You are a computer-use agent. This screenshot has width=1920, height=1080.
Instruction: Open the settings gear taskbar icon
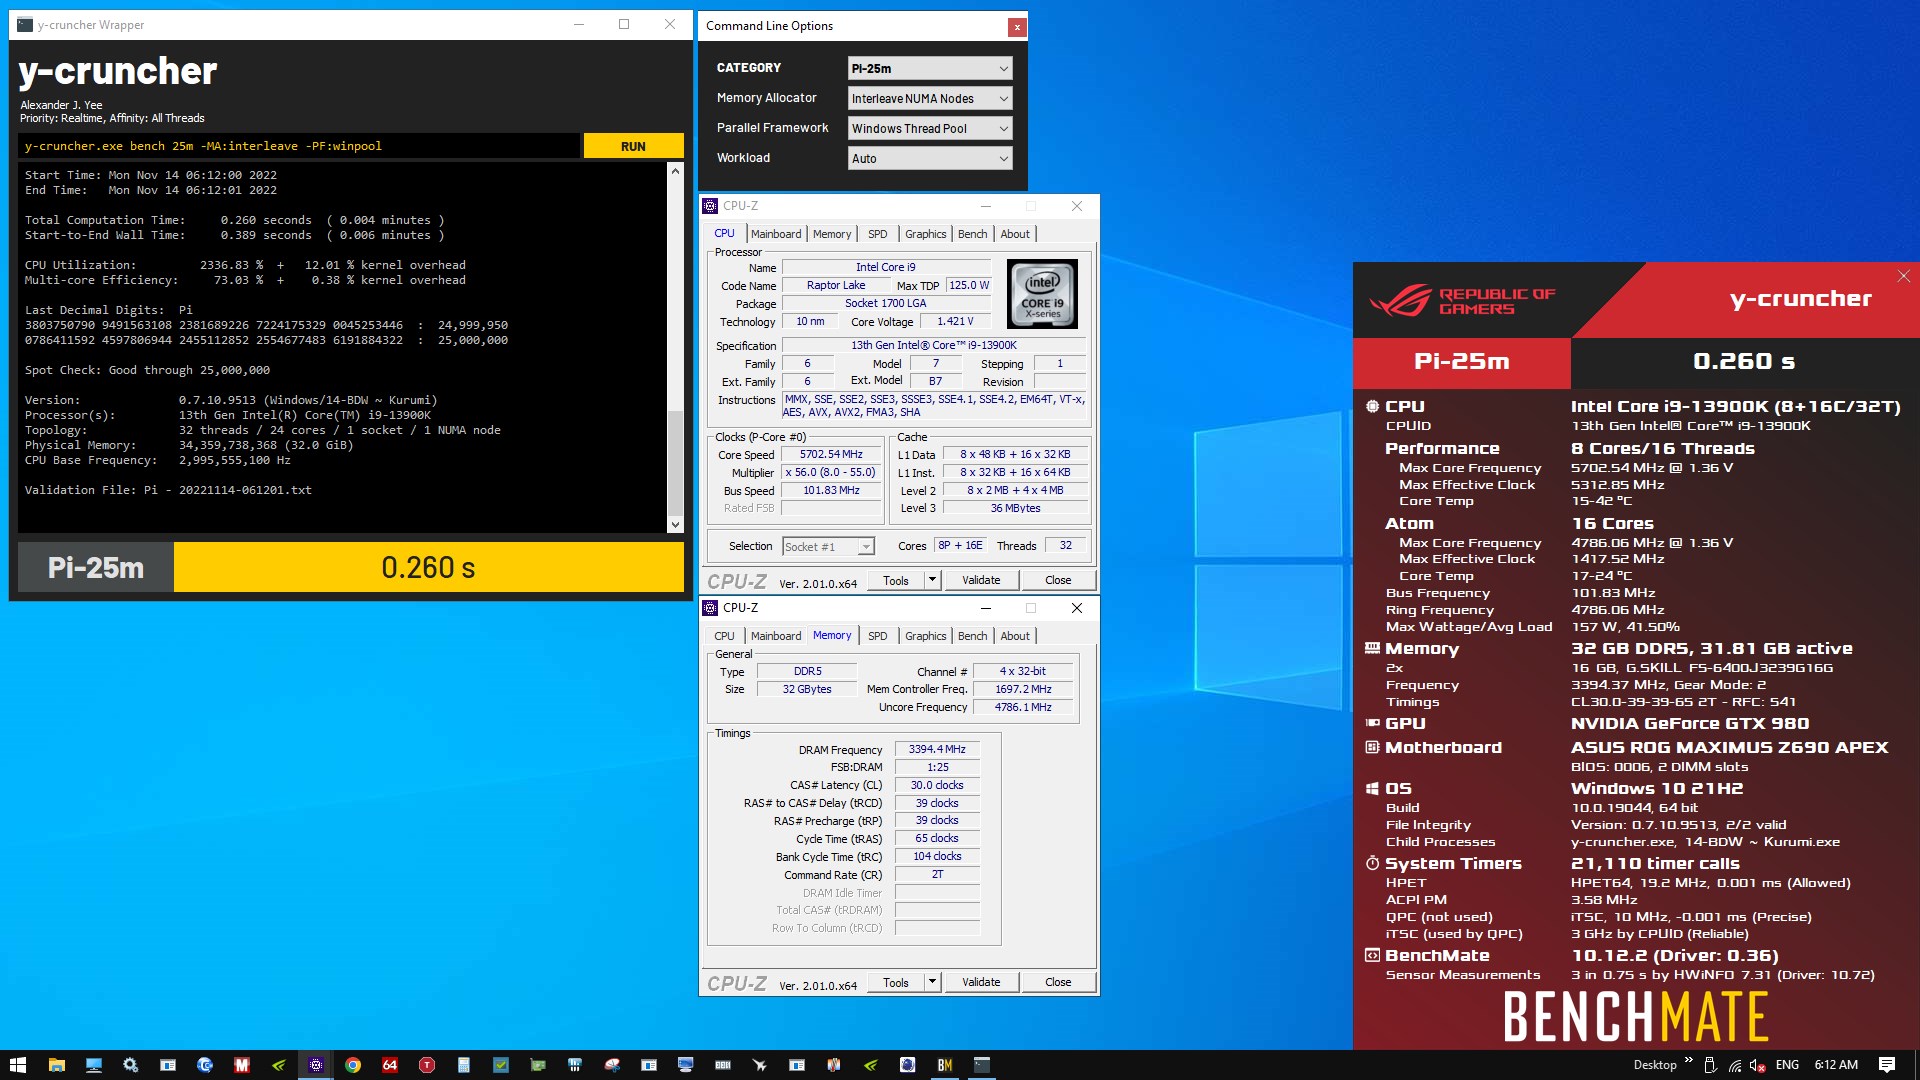click(x=130, y=1065)
